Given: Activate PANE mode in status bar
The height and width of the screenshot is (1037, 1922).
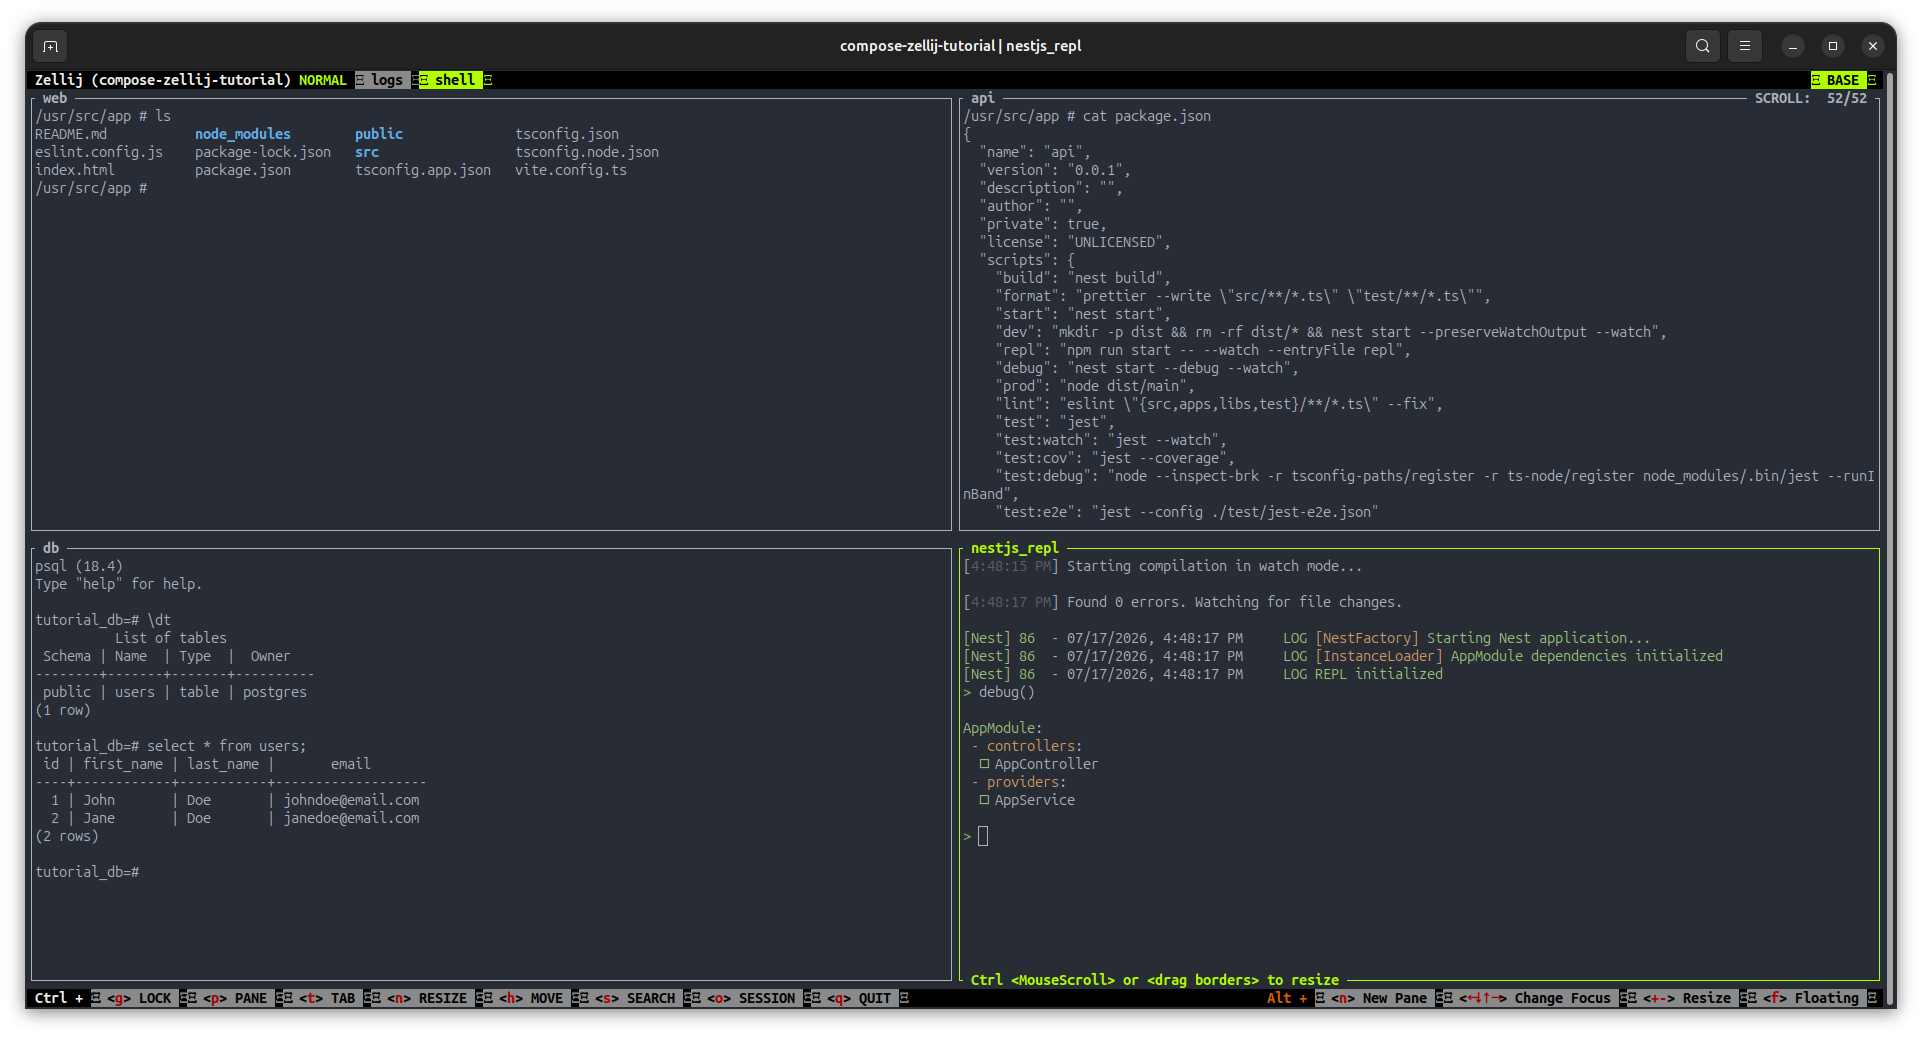Looking at the screenshot, I should 236,998.
